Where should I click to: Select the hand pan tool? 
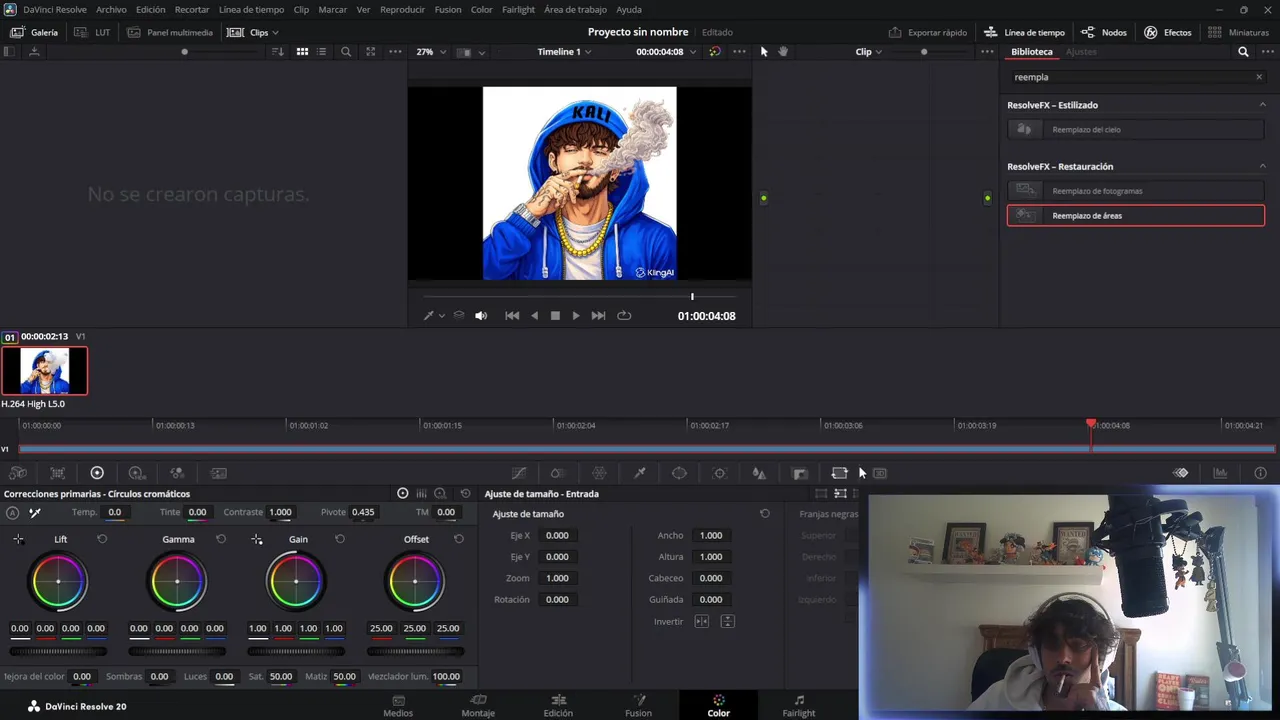(783, 51)
